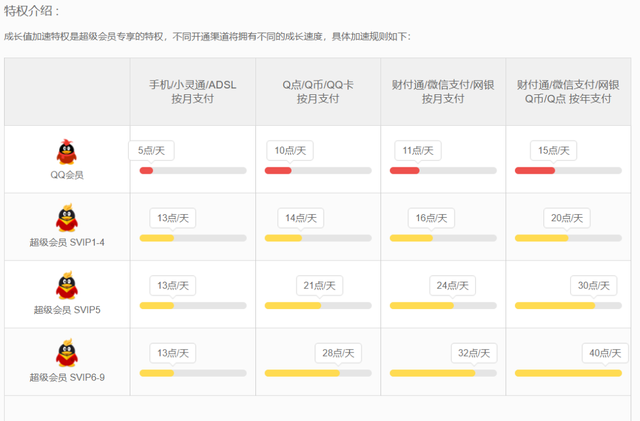Click the 20点/天 tooltip label
640x421 pixels.
tap(567, 218)
